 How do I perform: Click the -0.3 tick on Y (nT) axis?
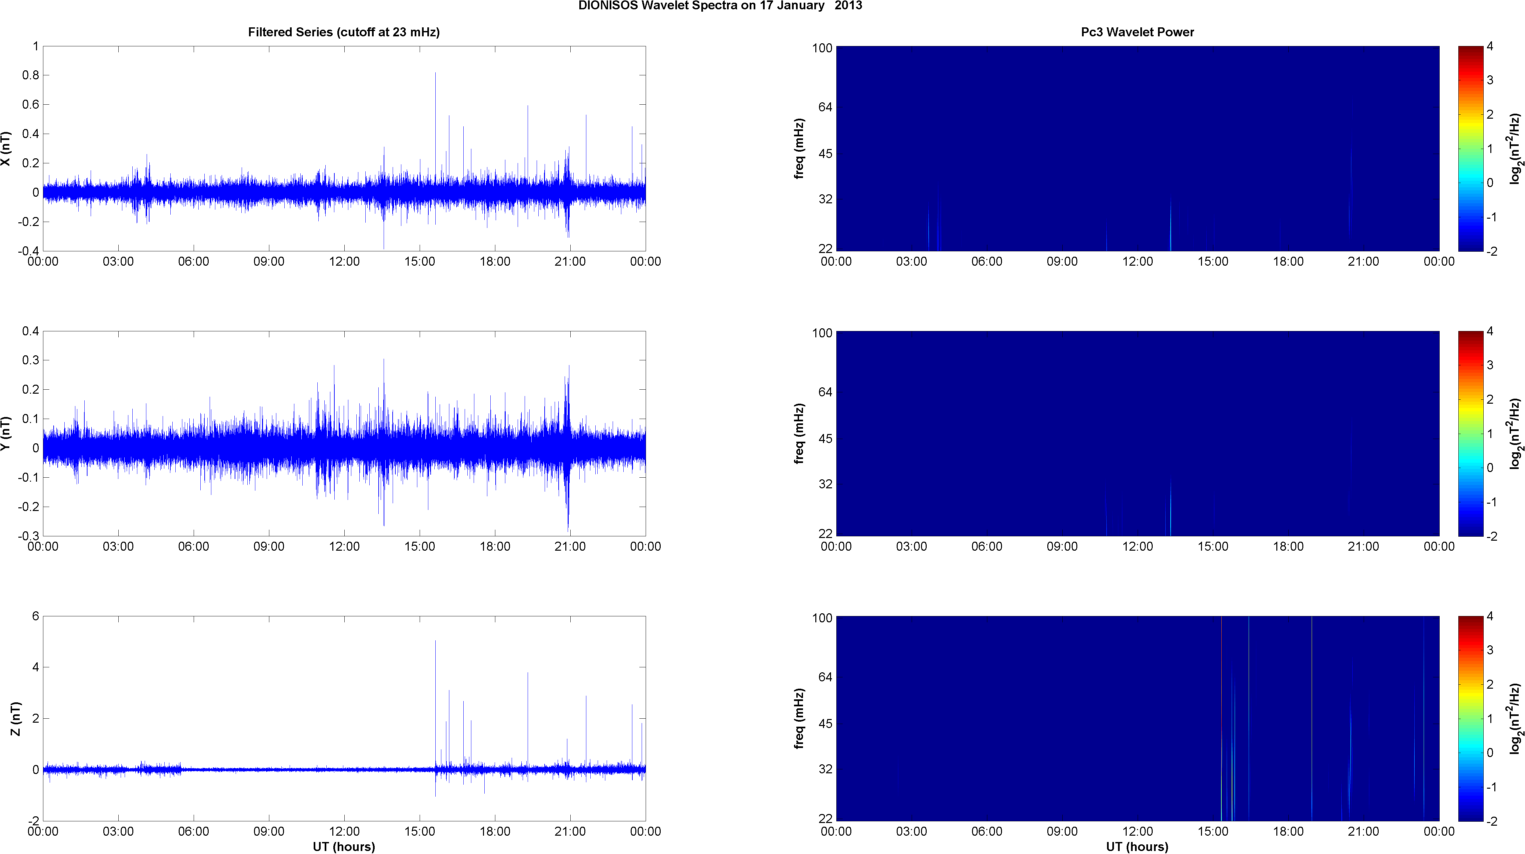(x=28, y=536)
